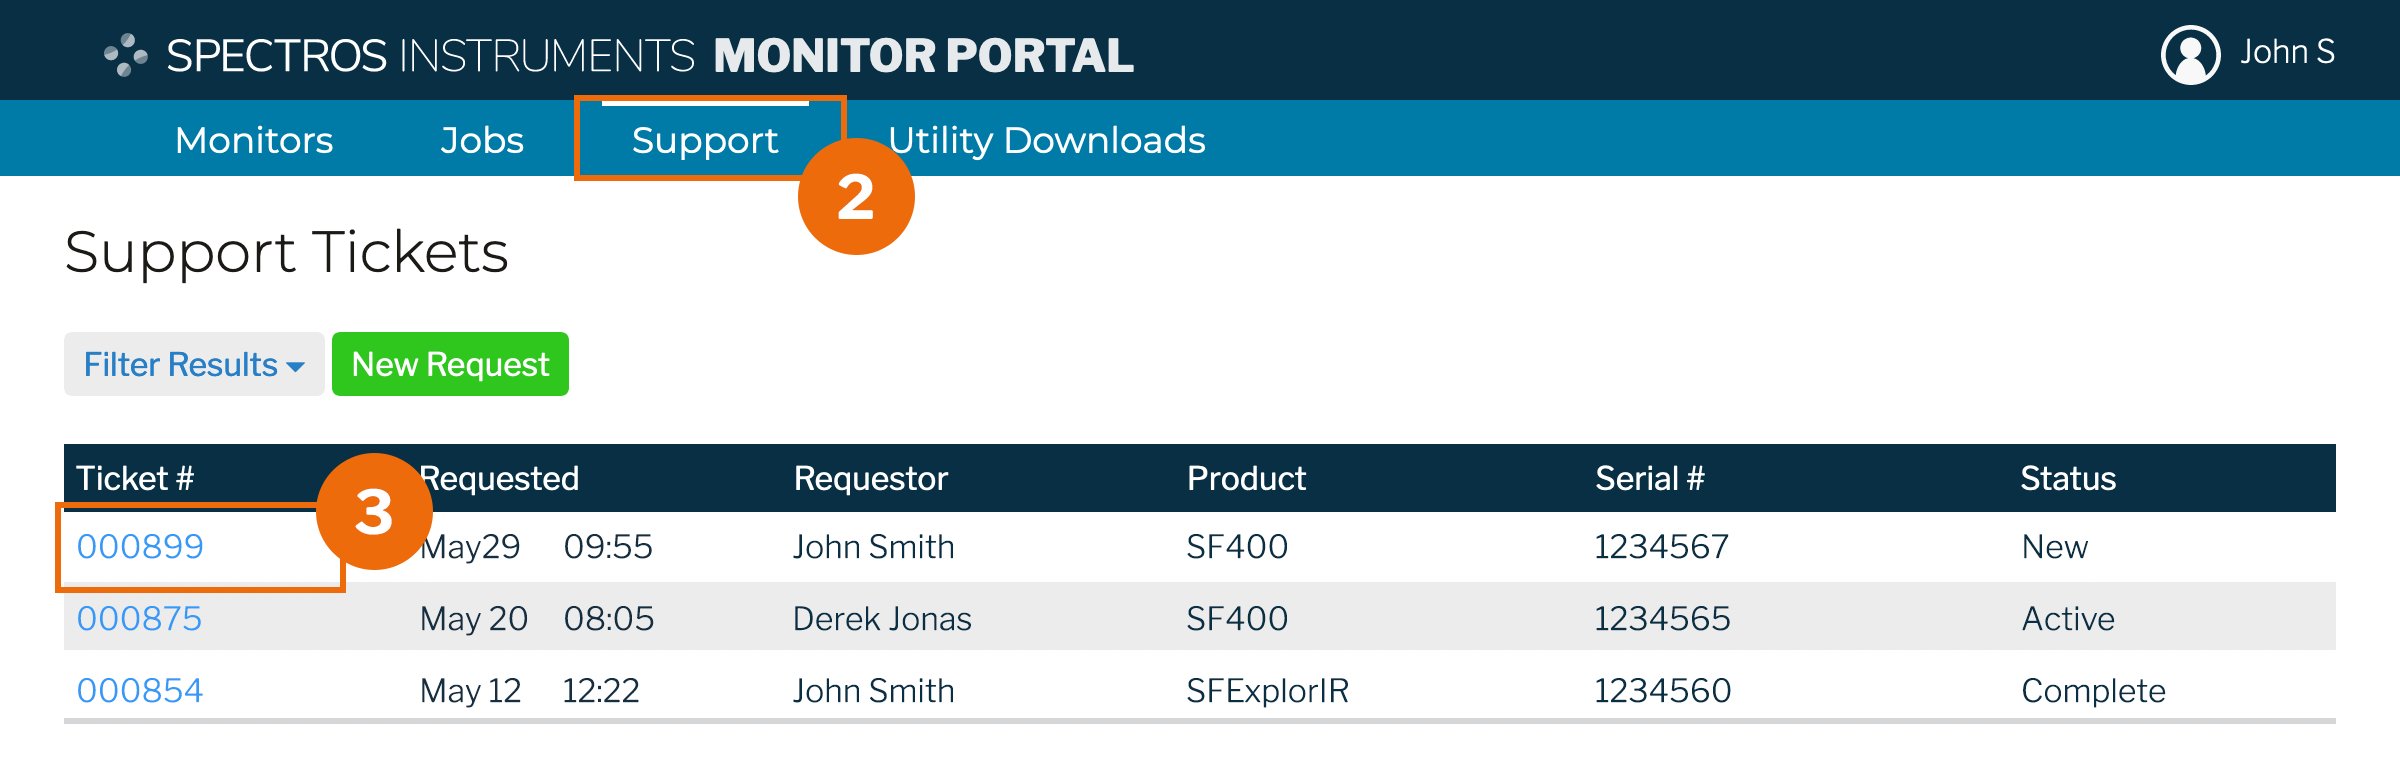Screen dimensions: 2400x770
Task: Switch to the Monitors tab
Action: pyautogui.click(x=254, y=140)
